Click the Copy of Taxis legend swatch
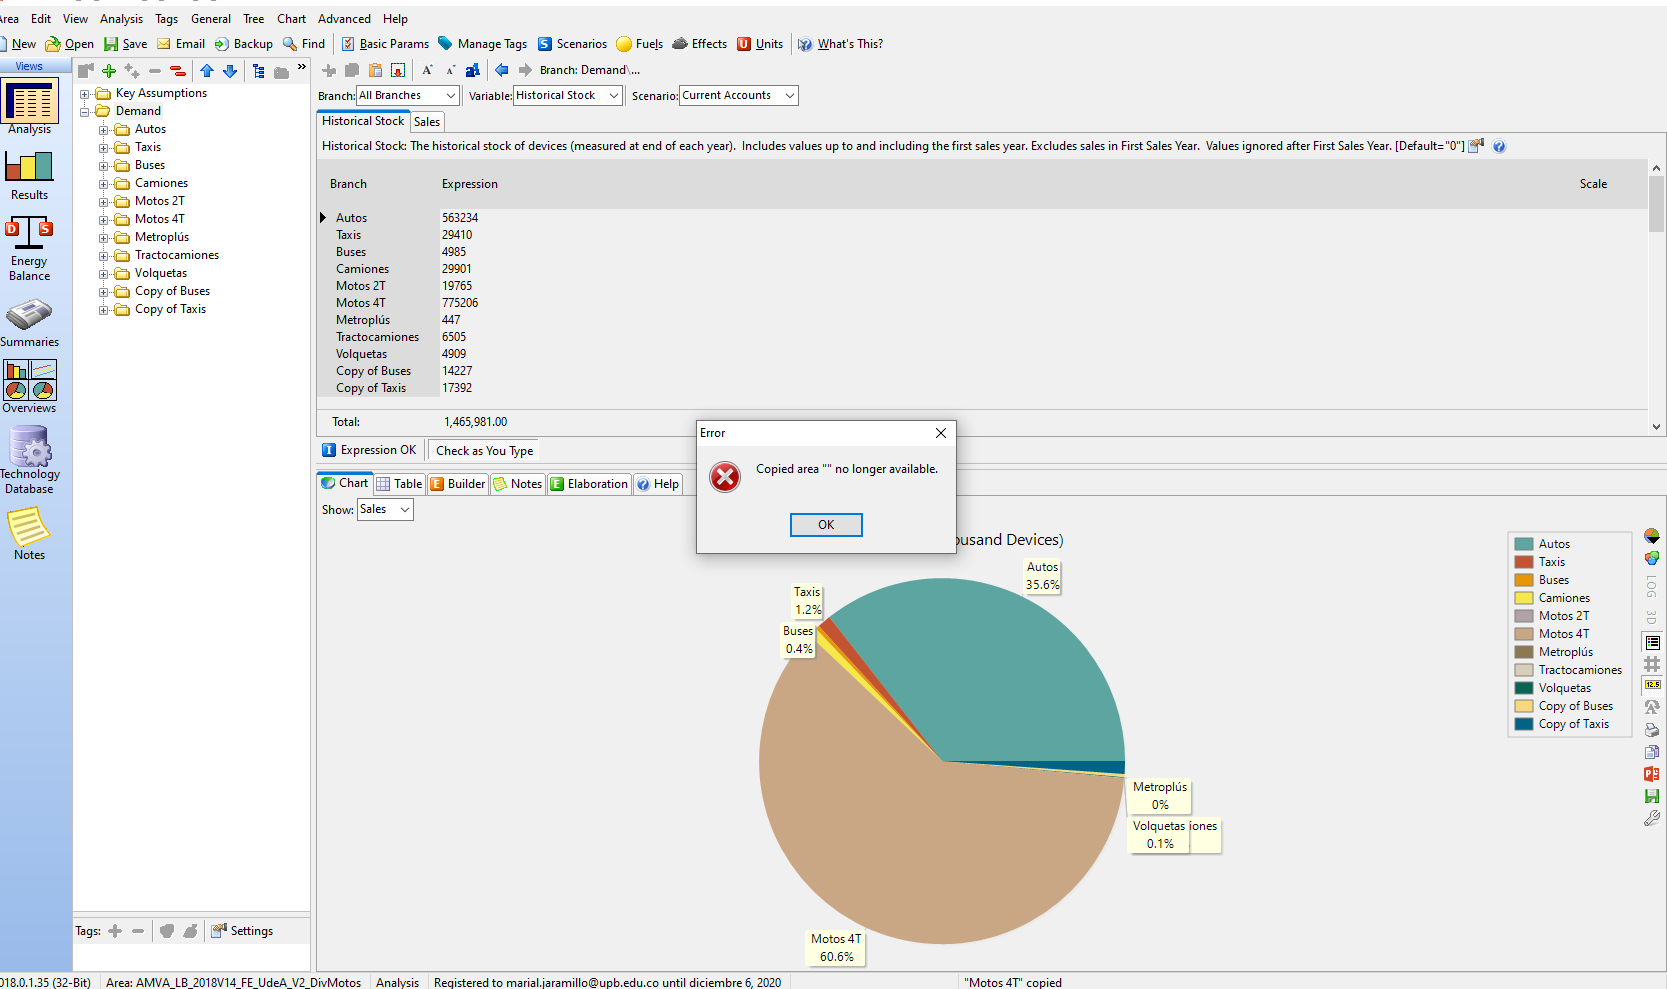Screen dimensions: 1667x989 click(x=1524, y=724)
